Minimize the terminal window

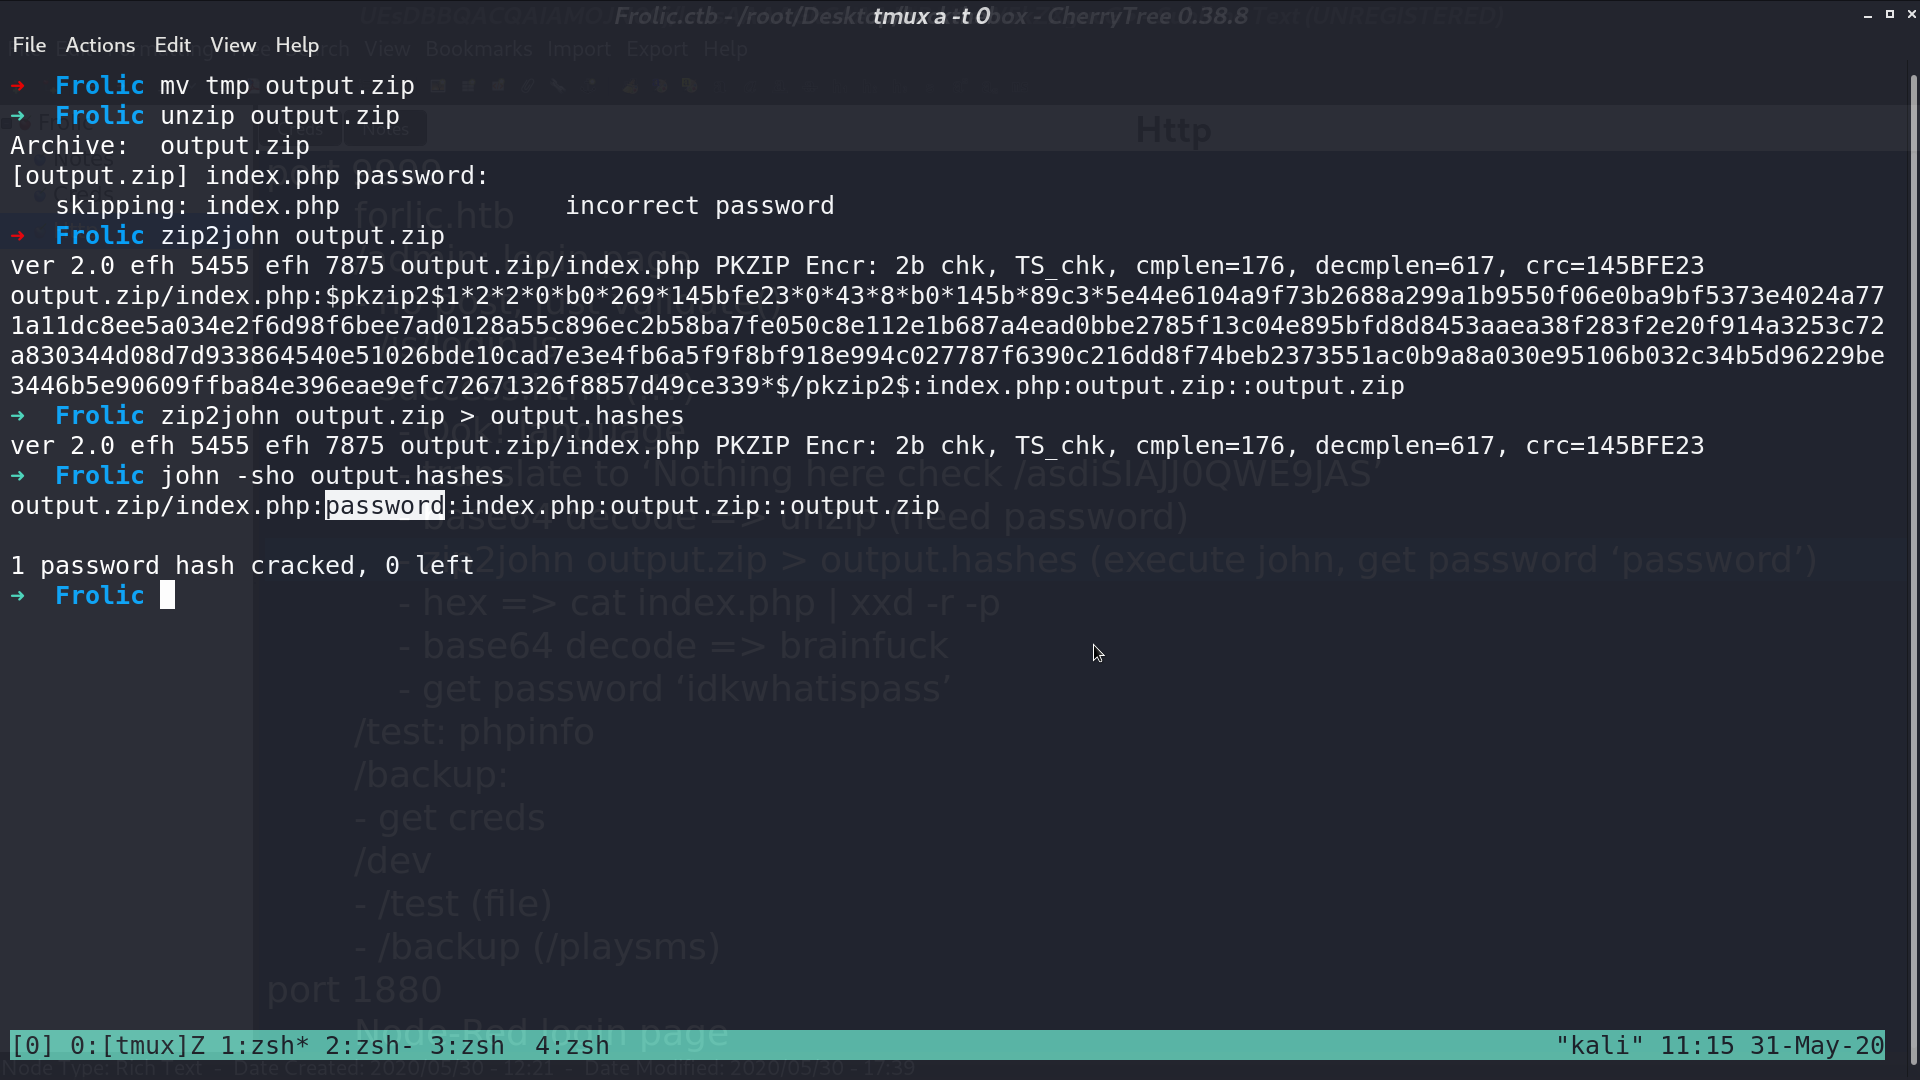pos(1867,15)
